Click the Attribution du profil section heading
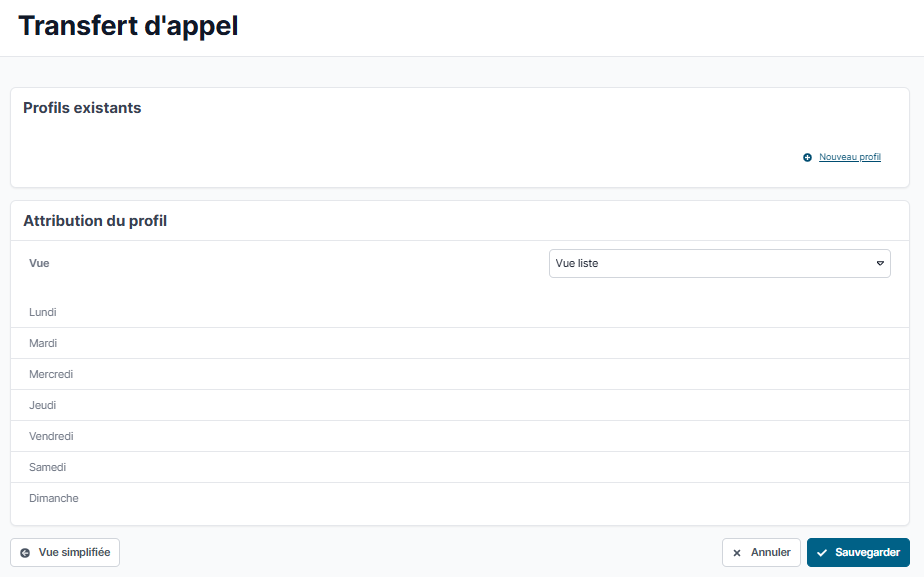Screen dimensions: 924x577 [95, 221]
